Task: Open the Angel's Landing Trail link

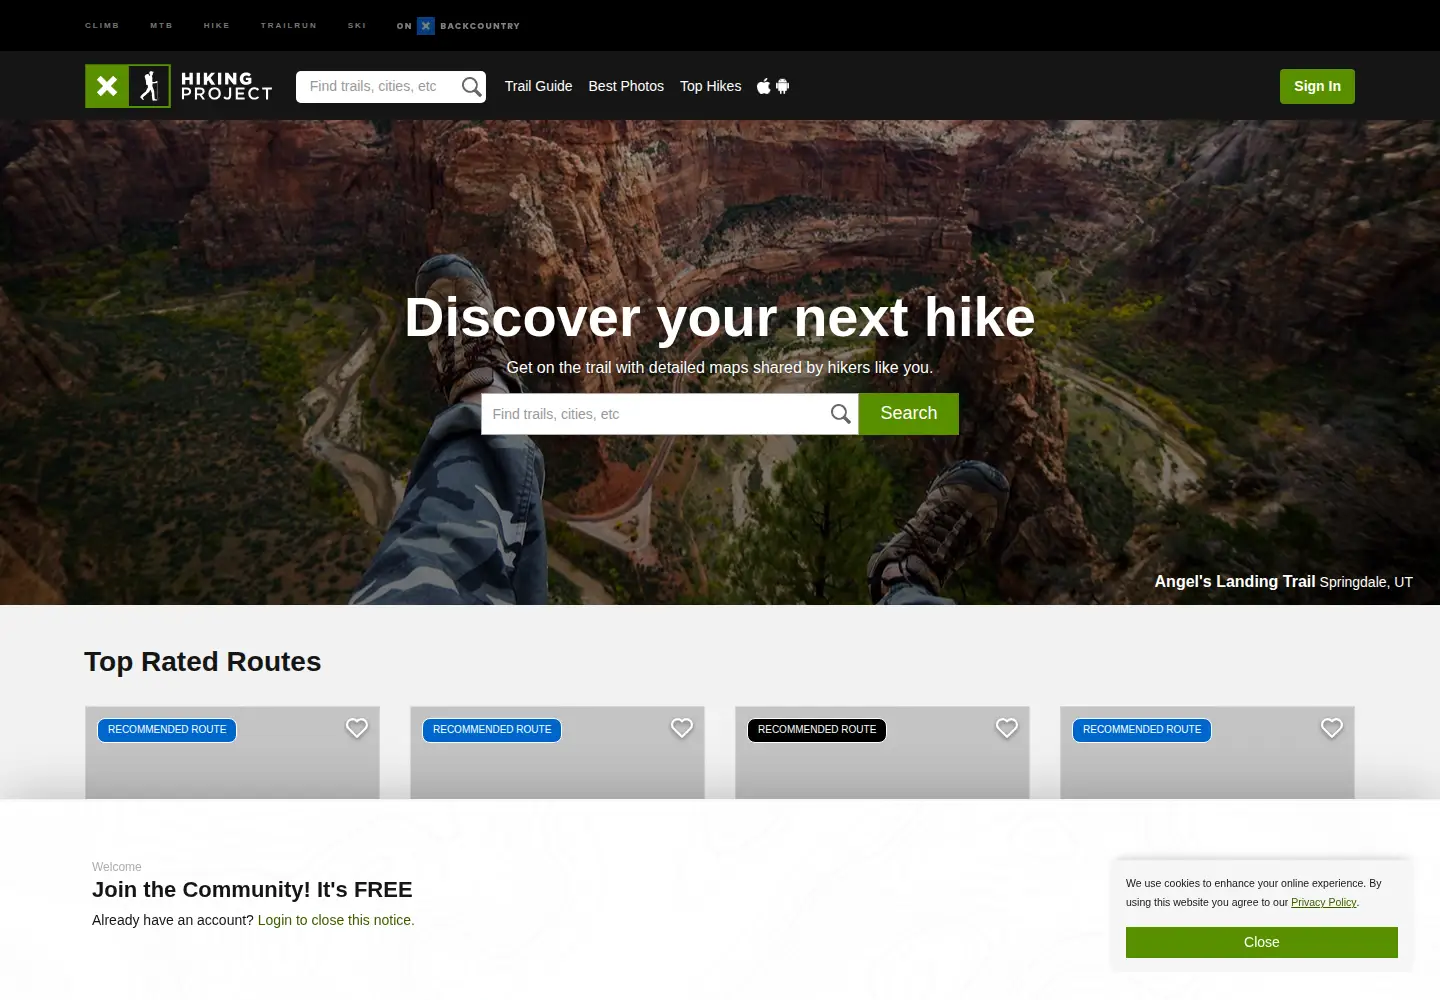Action: coord(1235,581)
